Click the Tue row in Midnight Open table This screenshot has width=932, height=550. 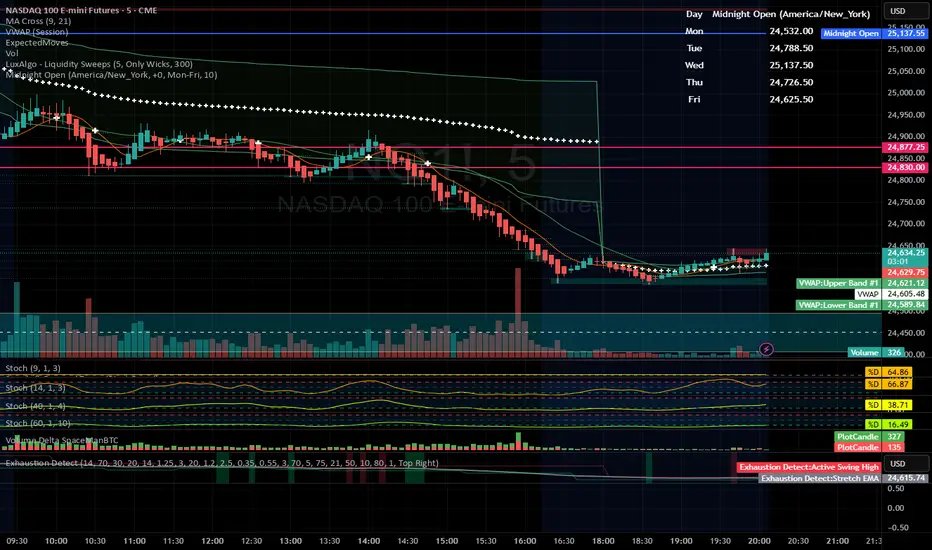694,48
